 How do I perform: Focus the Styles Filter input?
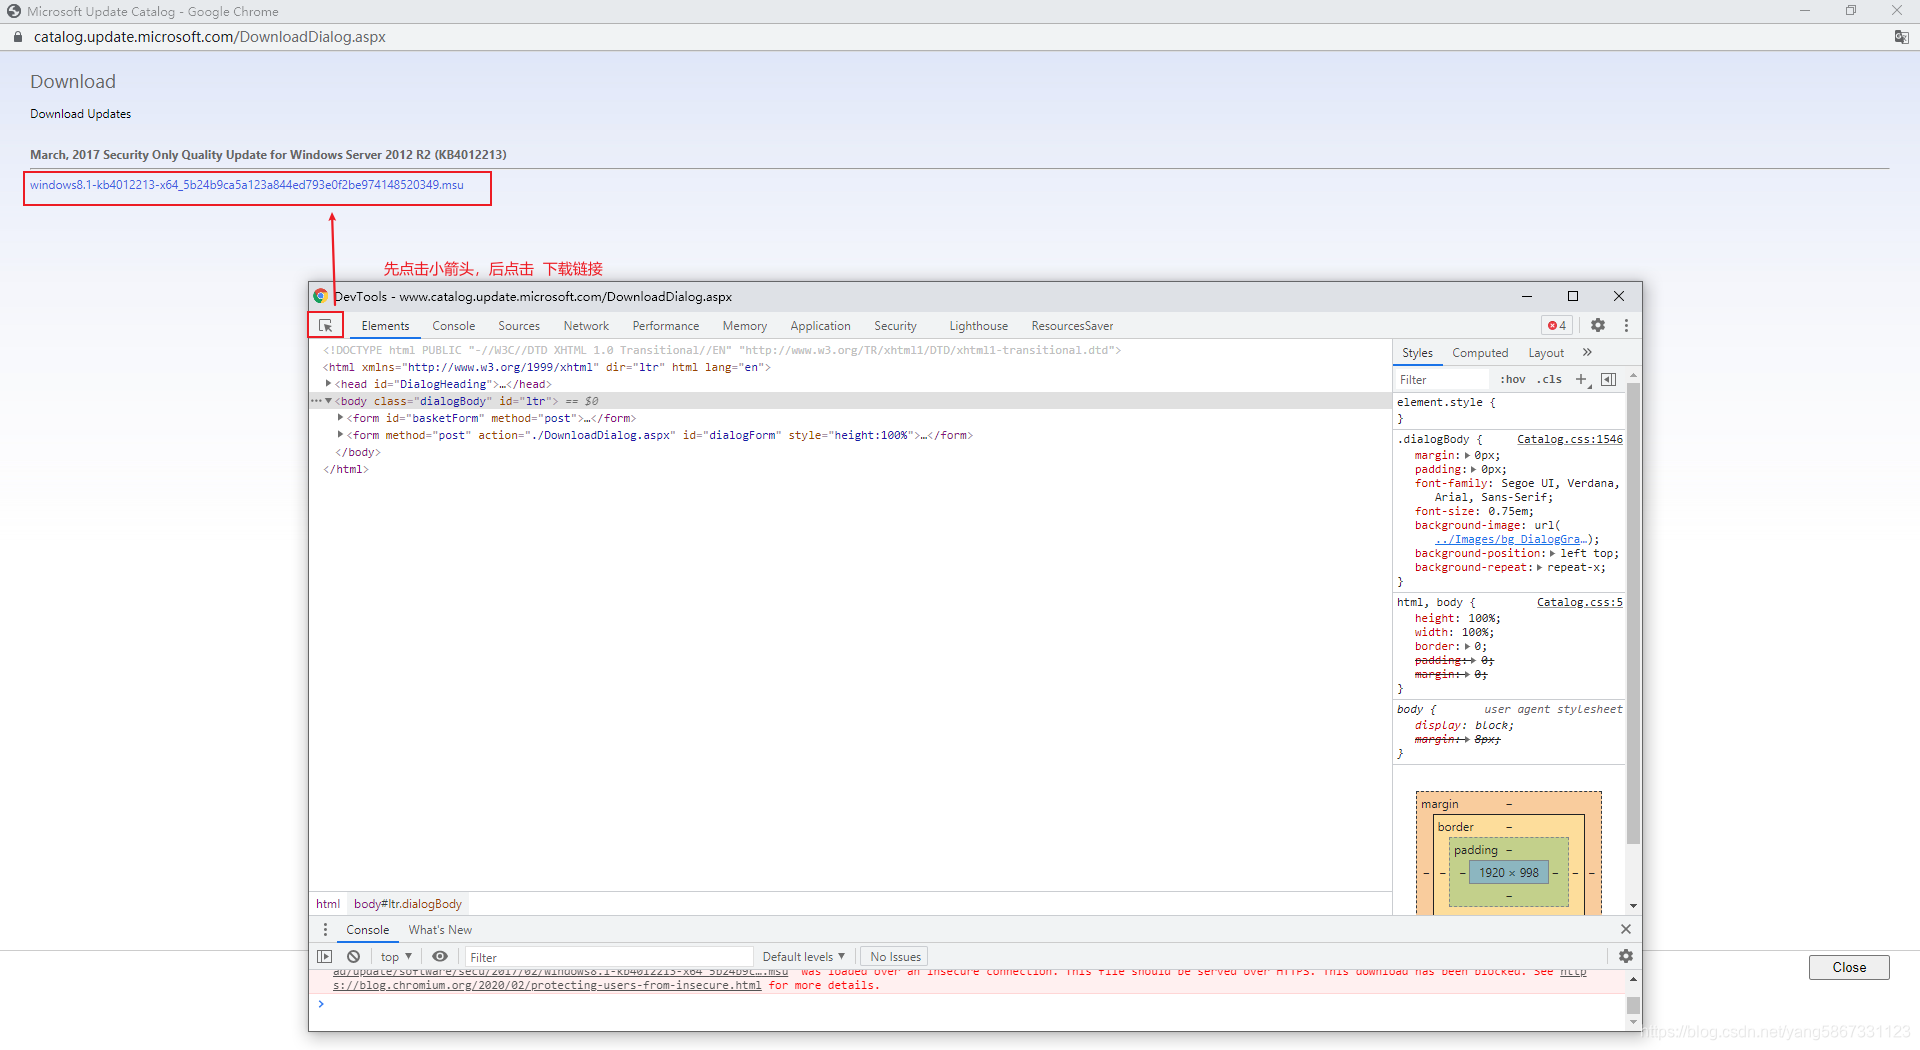[1443, 380]
